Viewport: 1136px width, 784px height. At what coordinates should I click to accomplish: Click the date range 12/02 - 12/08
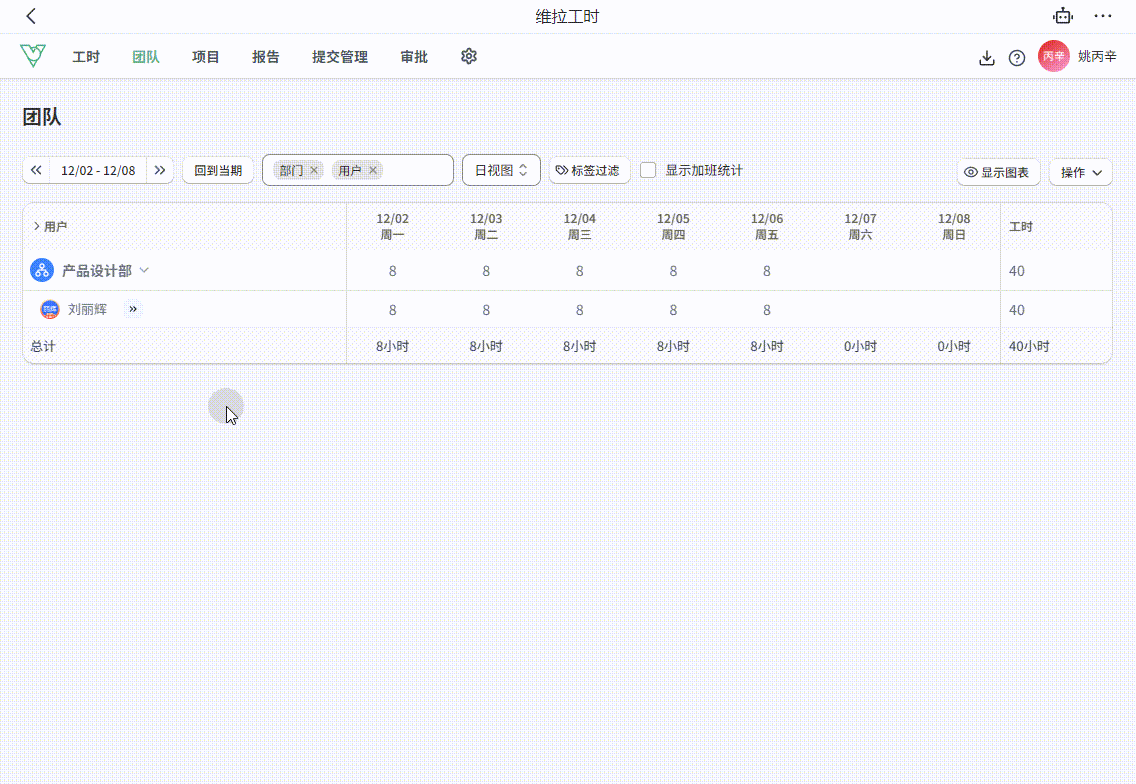98,170
